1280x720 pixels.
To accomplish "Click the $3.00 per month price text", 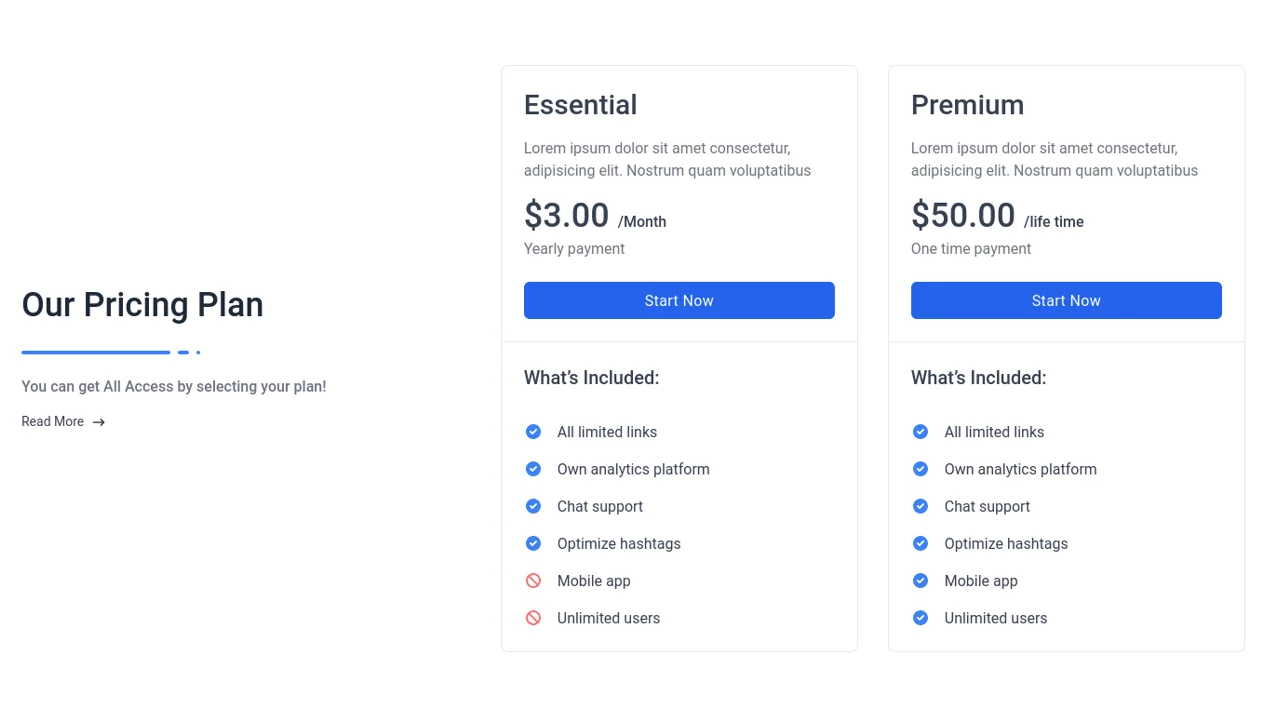I will tap(567, 214).
